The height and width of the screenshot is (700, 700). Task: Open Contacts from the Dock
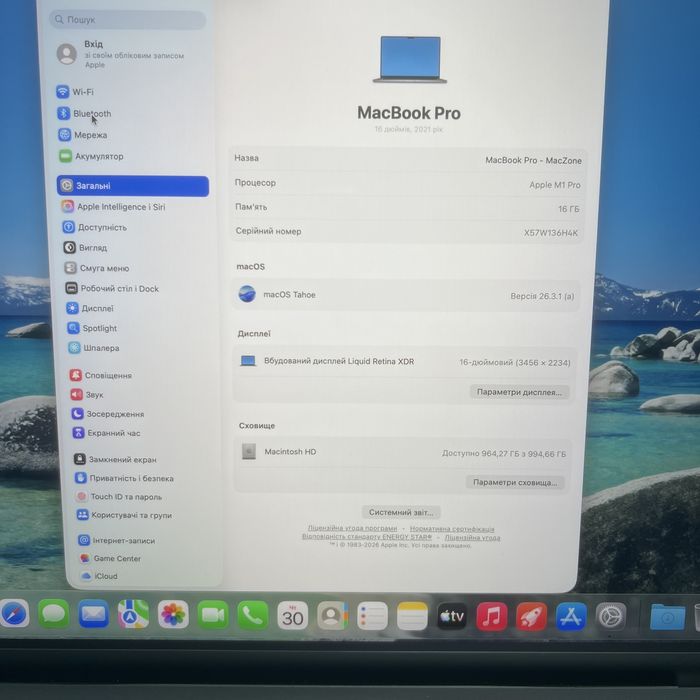[332, 616]
